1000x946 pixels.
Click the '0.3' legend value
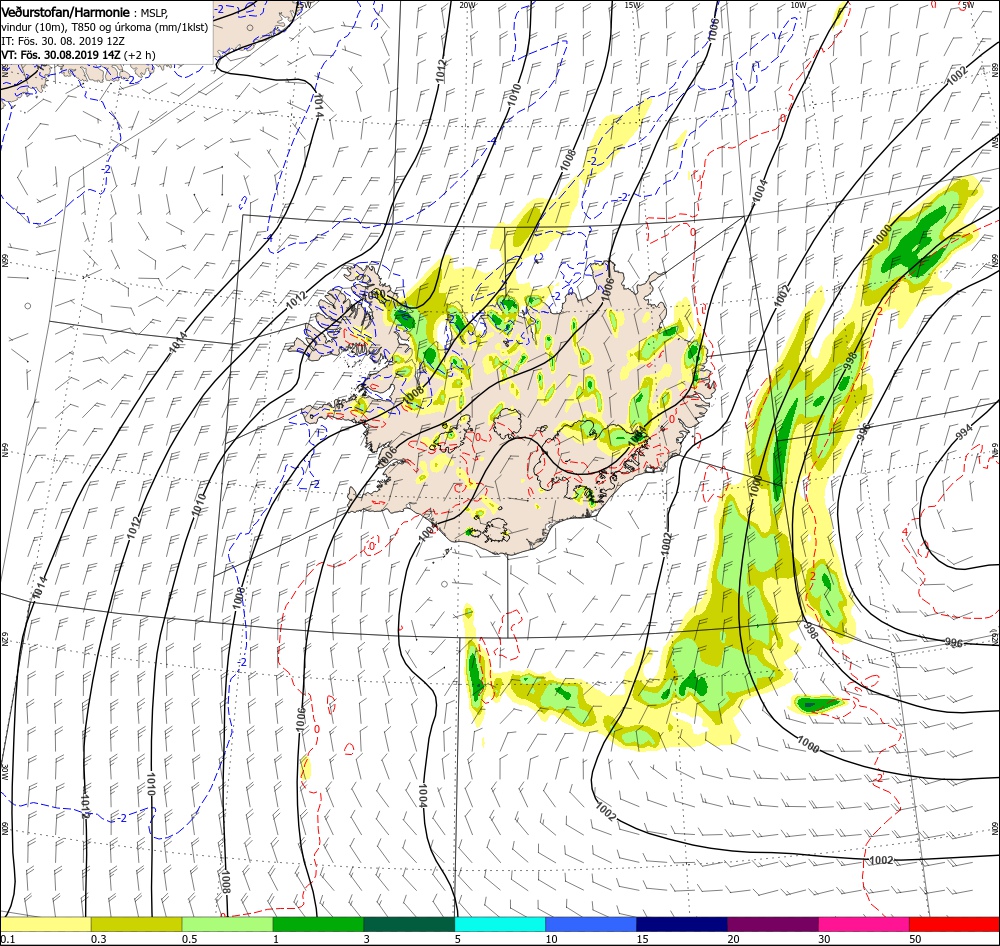pyautogui.click(x=99, y=939)
